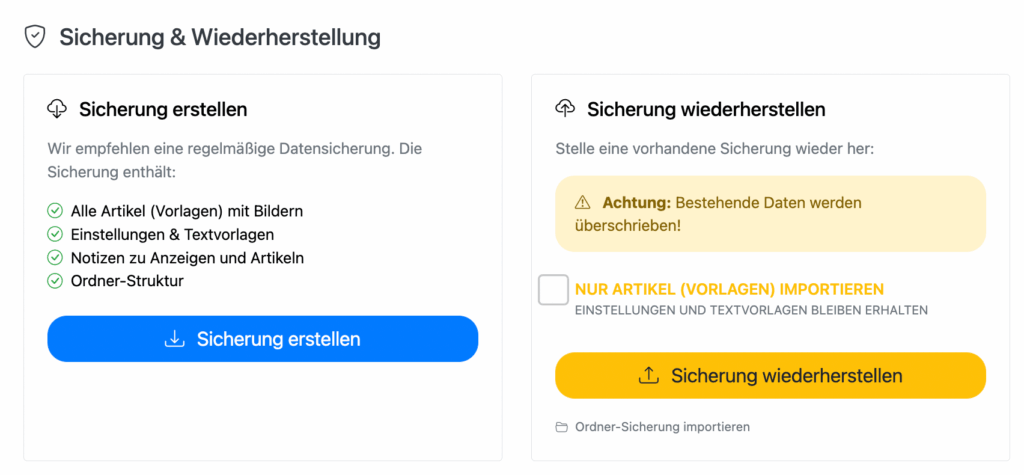Open the Ordner-Sicherung importieren link
This screenshot has width=1024, height=475.
coord(662,427)
